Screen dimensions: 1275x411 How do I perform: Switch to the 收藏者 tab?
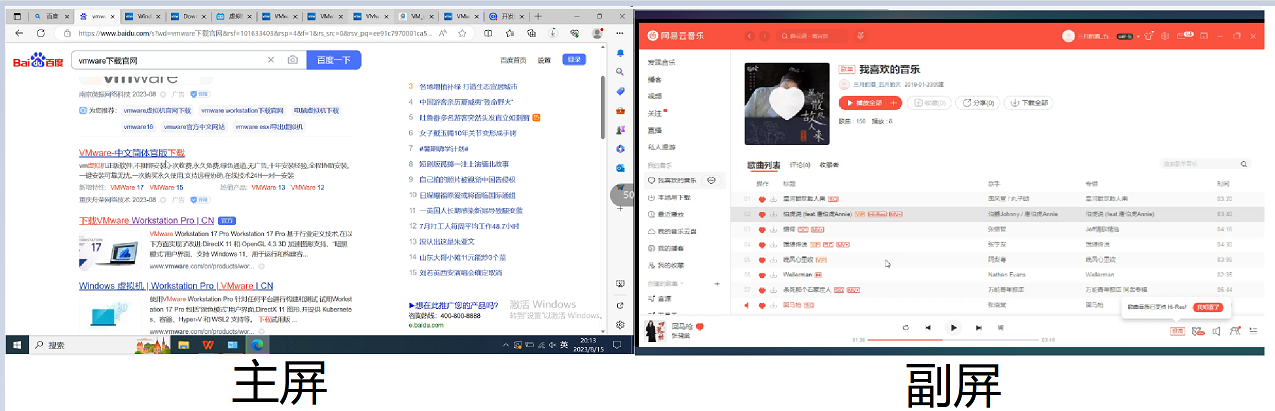tap(829, 164)
